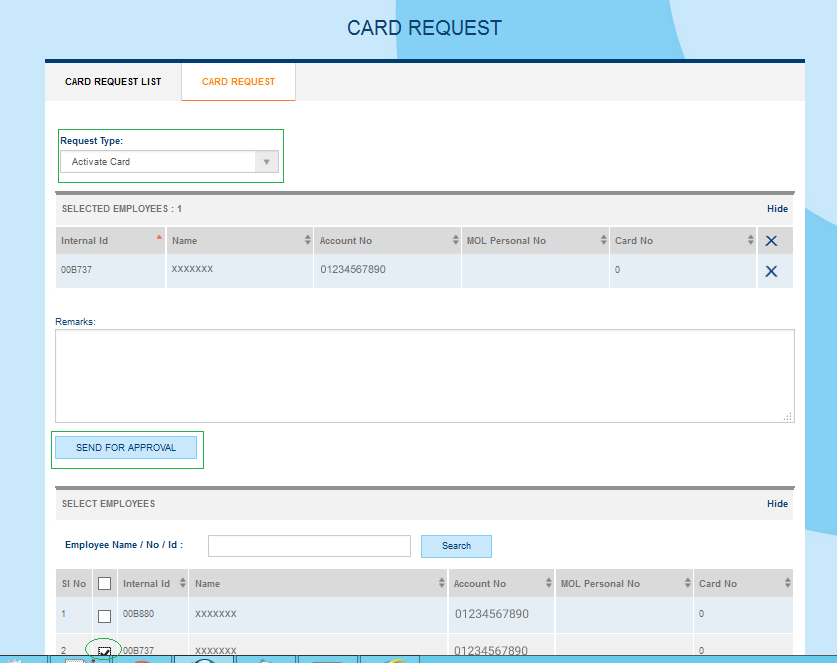The height and width of the screenshot is (663, 837).
Task: Remove employee 00B737 using row X icon
Action: point(771,272)
